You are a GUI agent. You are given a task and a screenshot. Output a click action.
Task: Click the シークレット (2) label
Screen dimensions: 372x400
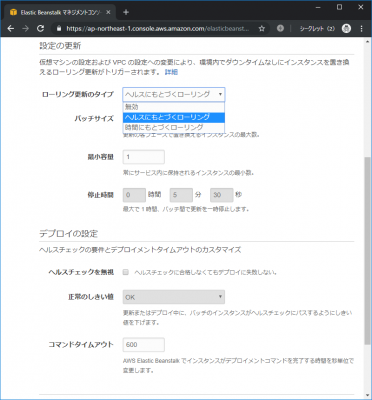[x=317, y=29]
